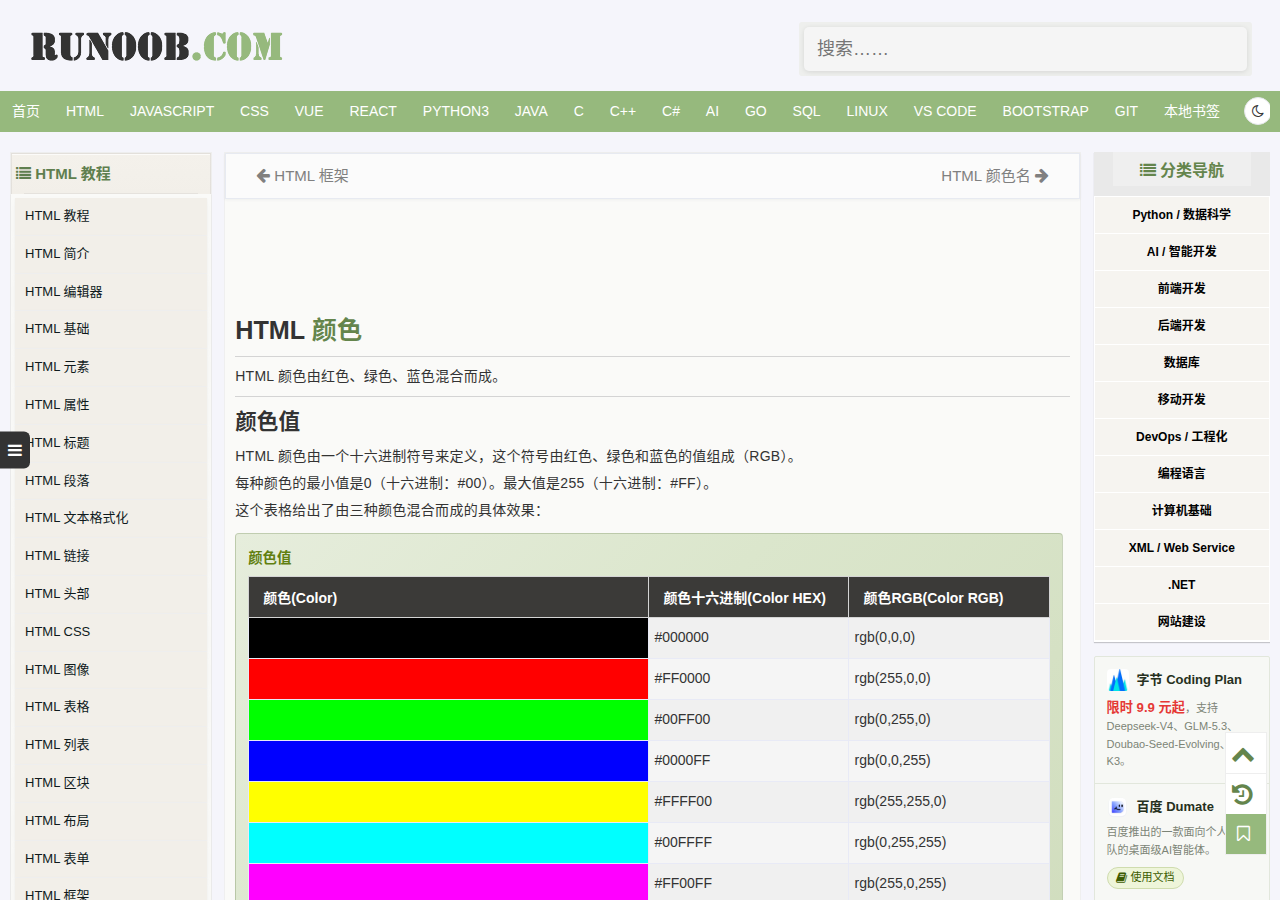Click the right arrow after HTML 颜色名
1280x900 pixels.
pyautogui.click(x=1042, y=176)
